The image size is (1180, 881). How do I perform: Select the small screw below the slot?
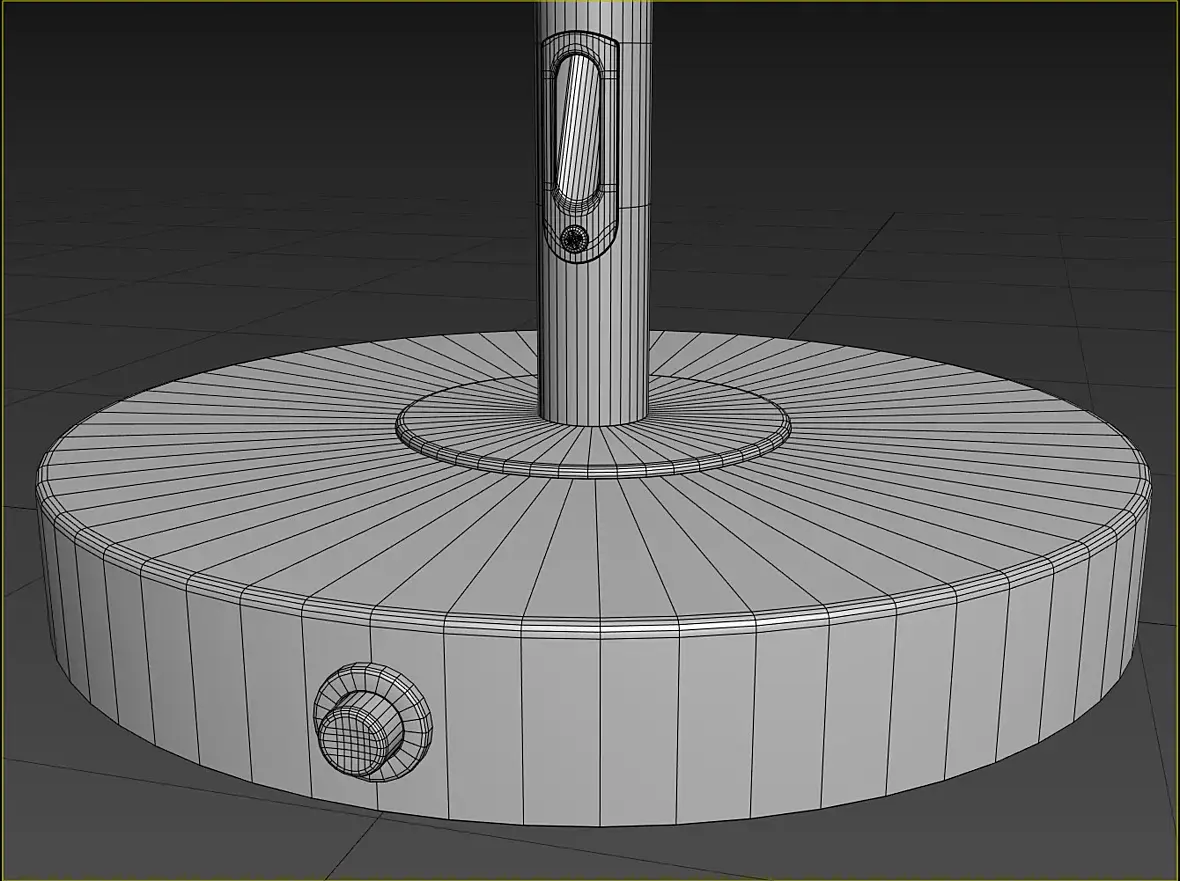click(x=574, y=238)
